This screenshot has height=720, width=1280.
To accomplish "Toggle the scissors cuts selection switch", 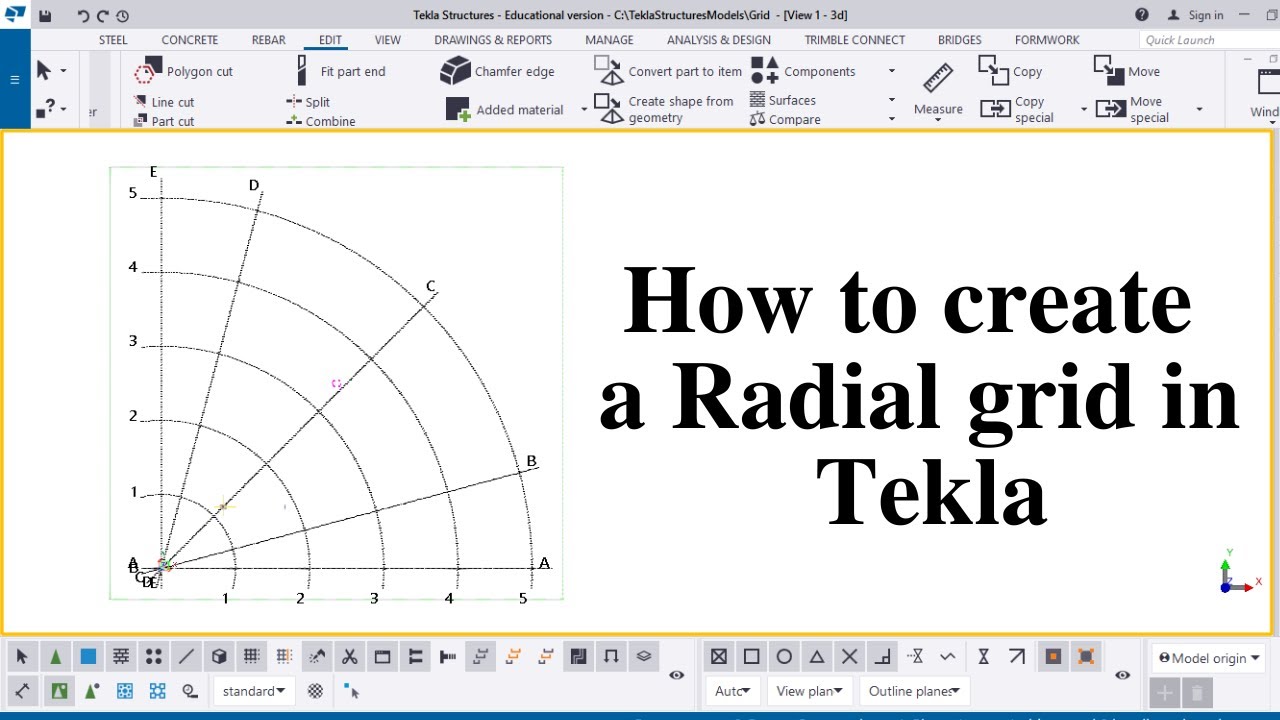I will 349,657.
